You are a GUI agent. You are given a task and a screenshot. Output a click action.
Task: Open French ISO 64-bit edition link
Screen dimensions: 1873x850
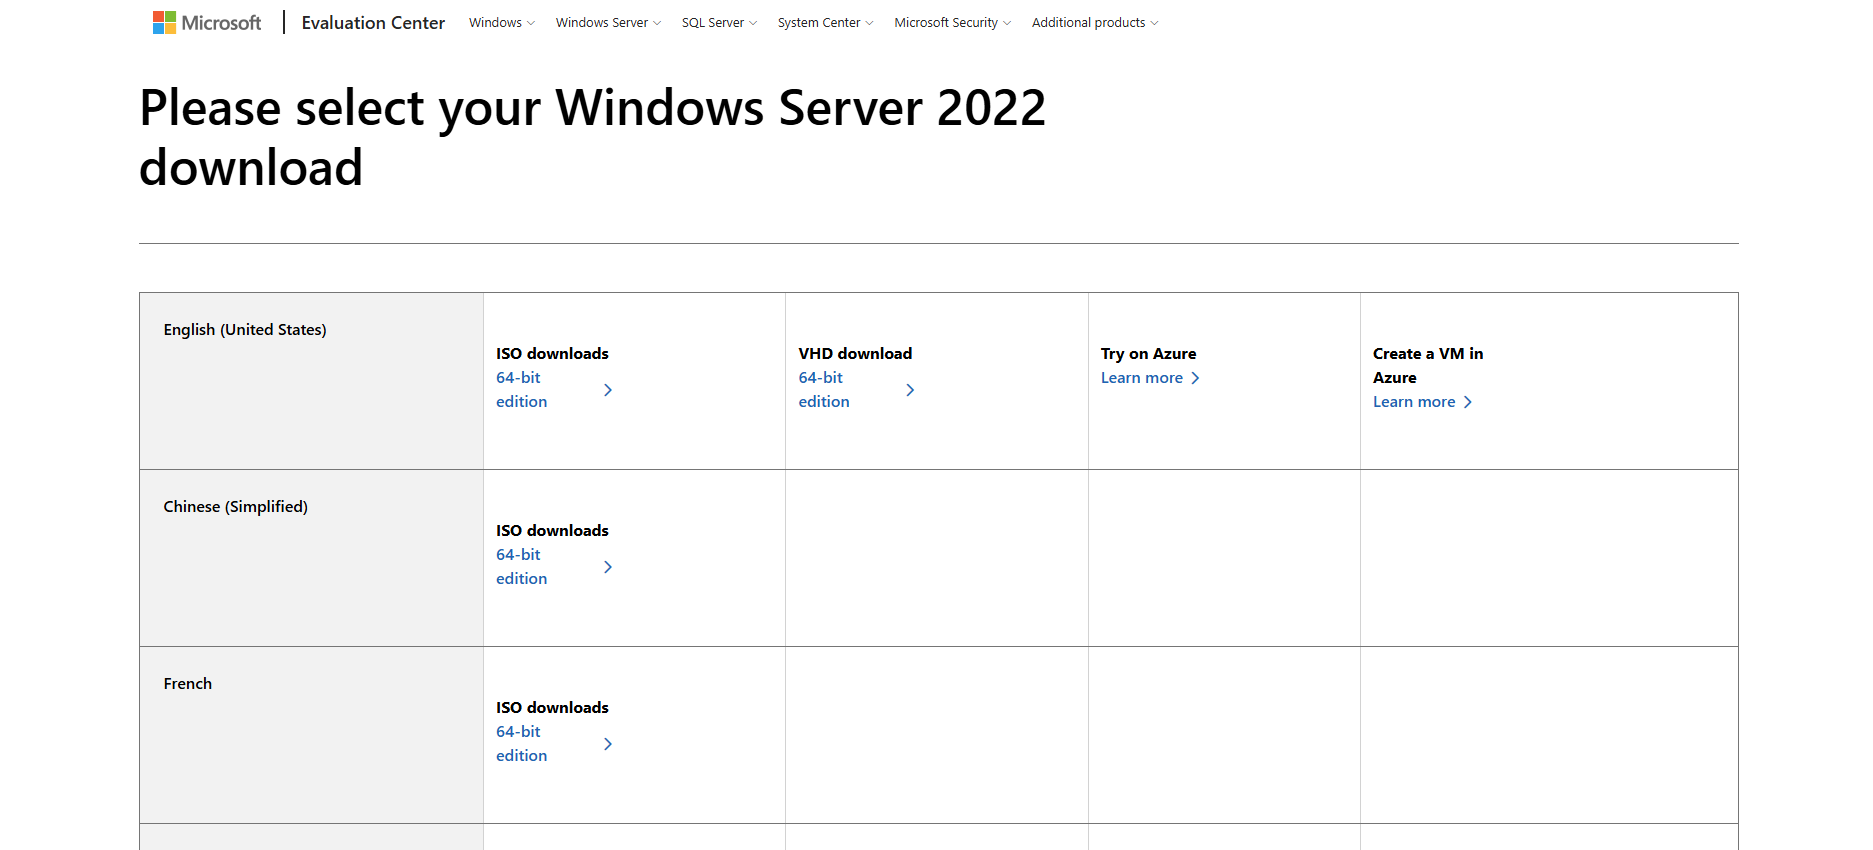click(522, 744)
